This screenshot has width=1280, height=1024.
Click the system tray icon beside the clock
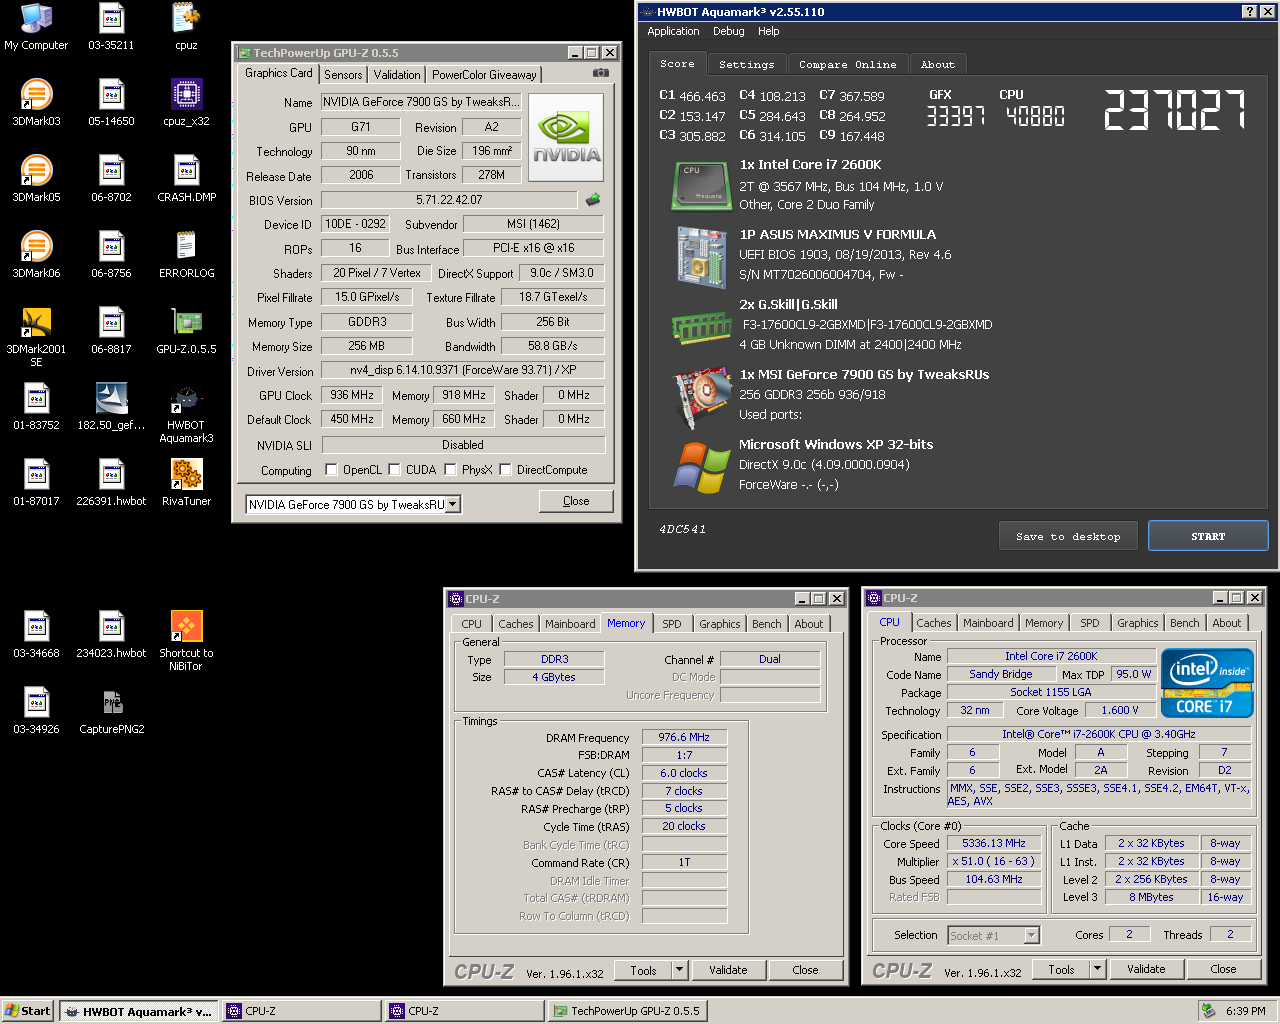point(1208,1011)
